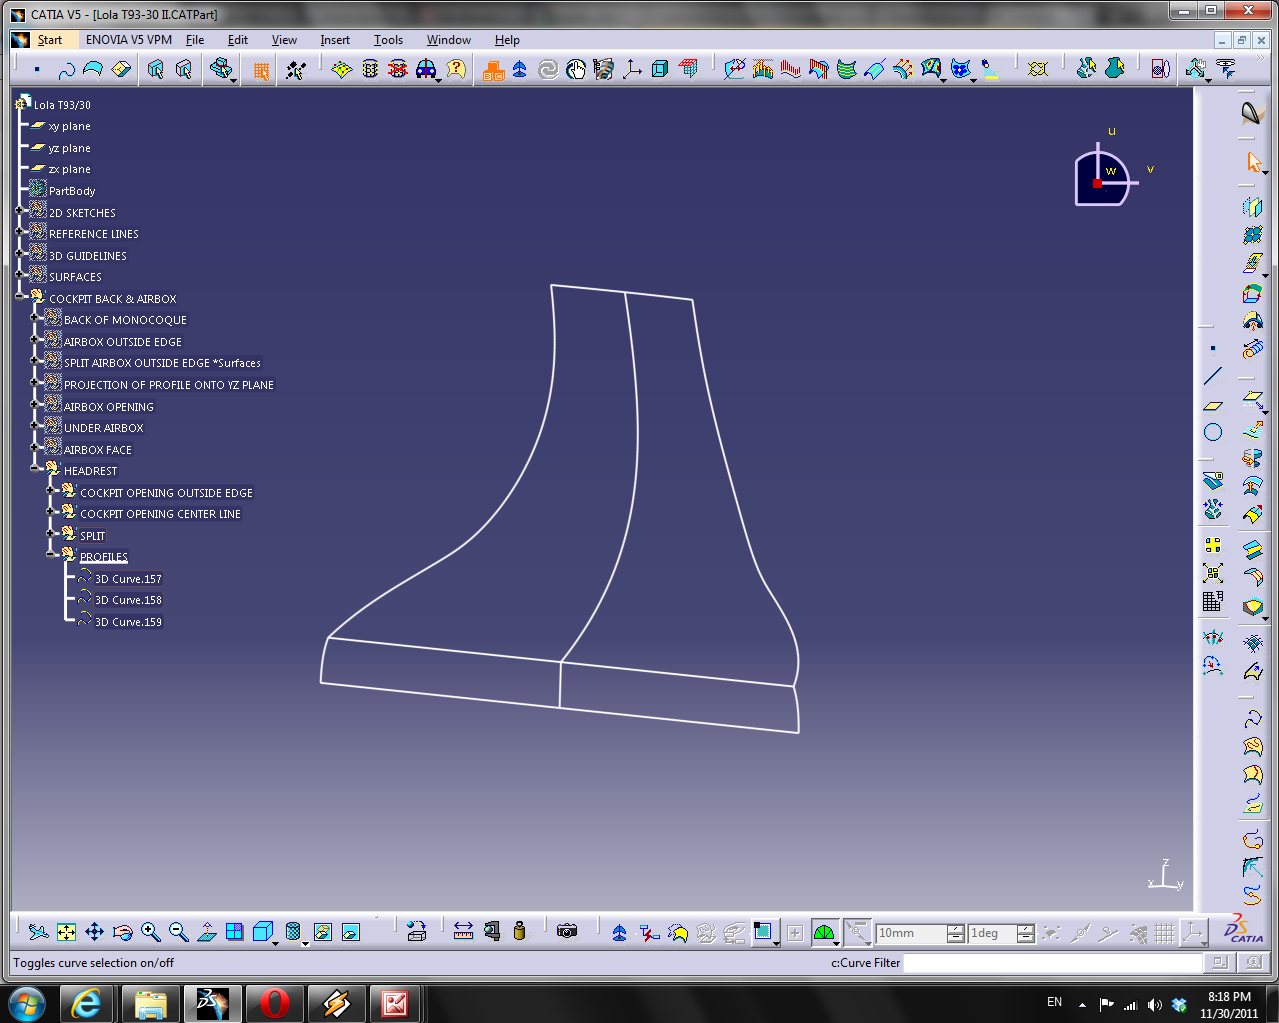The height and width of the screenshot is (1023, 1279).
Task: Select COCKPIT OPENING CENTER LINE tree item
Action: coord(160,514)
